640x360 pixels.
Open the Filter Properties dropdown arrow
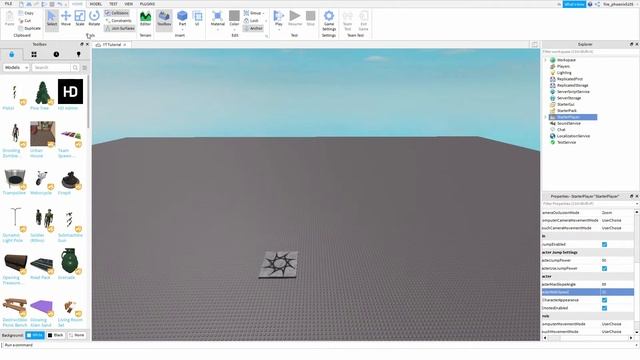(637, 203)
